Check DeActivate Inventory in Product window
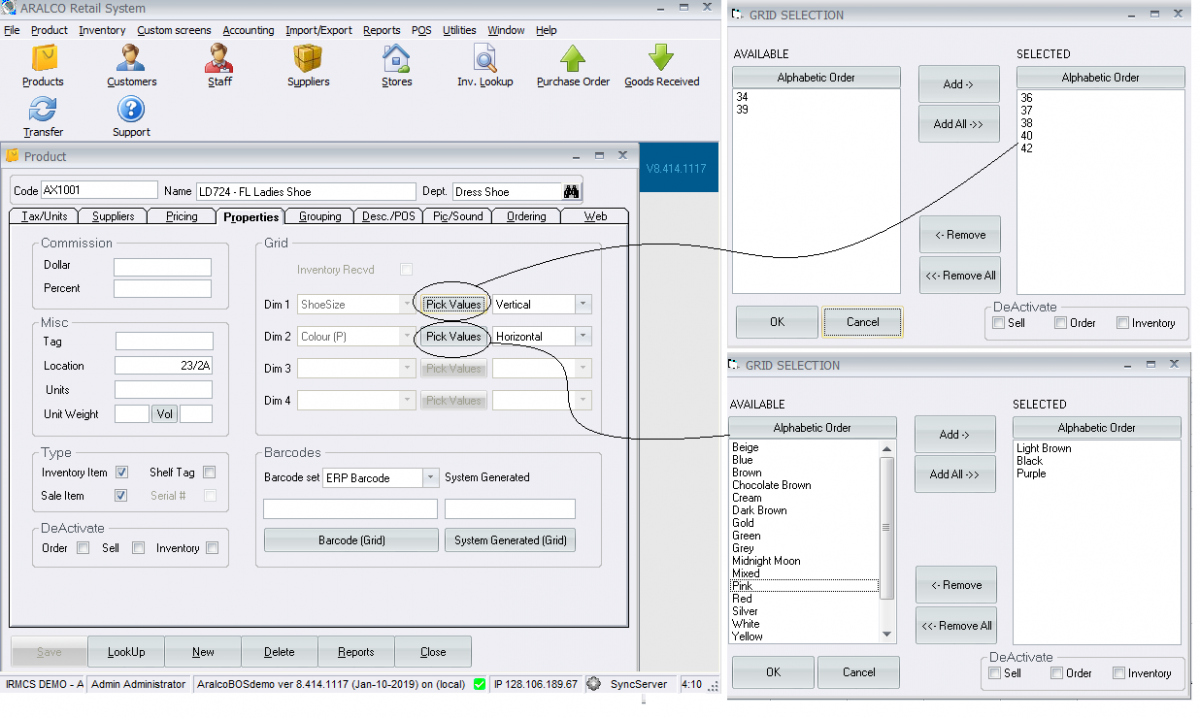Screen dimensions: 1200x718 coord(212,548)
